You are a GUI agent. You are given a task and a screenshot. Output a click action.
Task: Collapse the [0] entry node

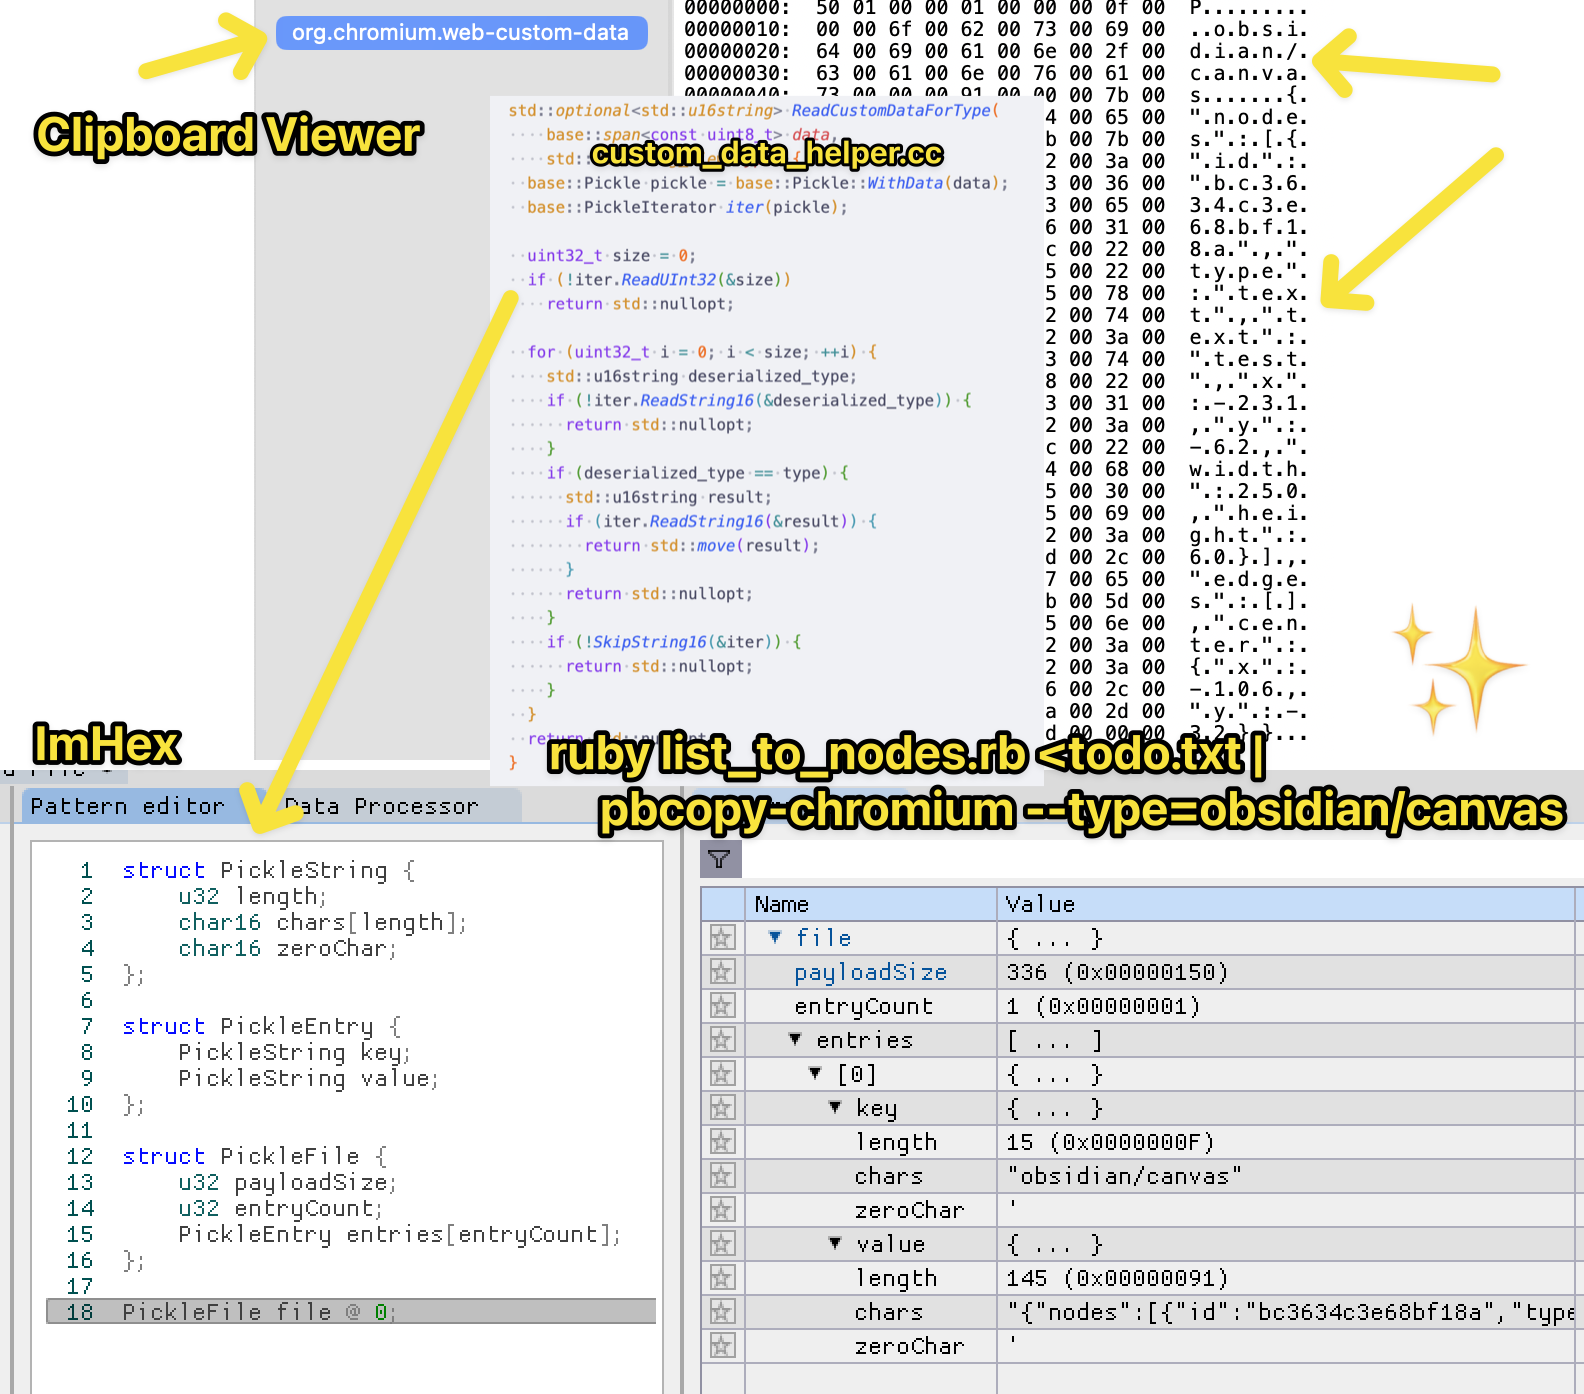(815, 1073)
